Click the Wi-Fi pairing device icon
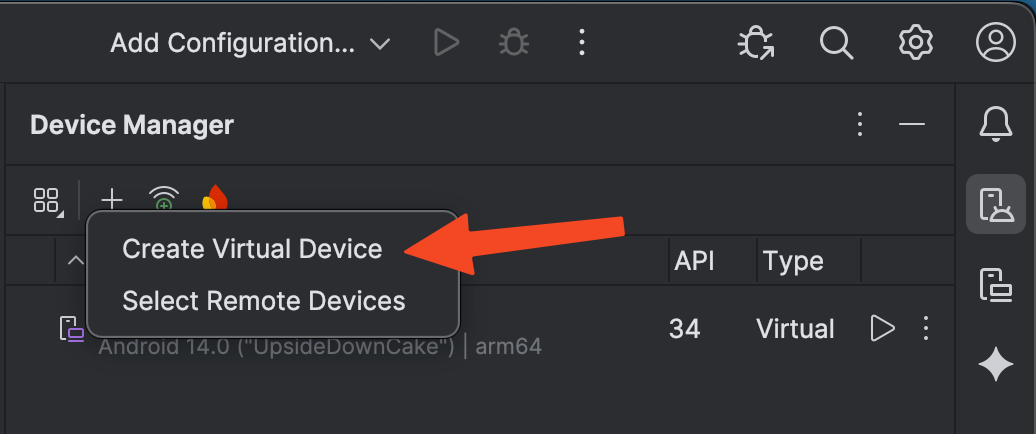Image resolution: width=1036 pixels, height=434 pixels. [164, 199]
